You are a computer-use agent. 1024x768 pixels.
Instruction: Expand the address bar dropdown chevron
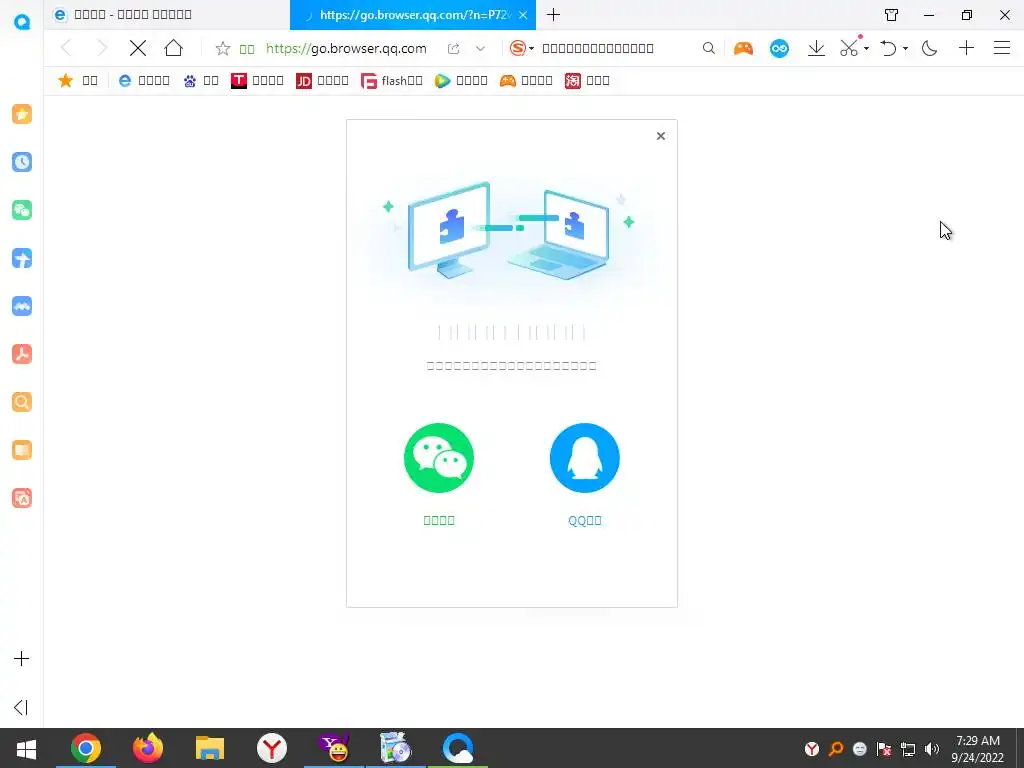point(481,48)
